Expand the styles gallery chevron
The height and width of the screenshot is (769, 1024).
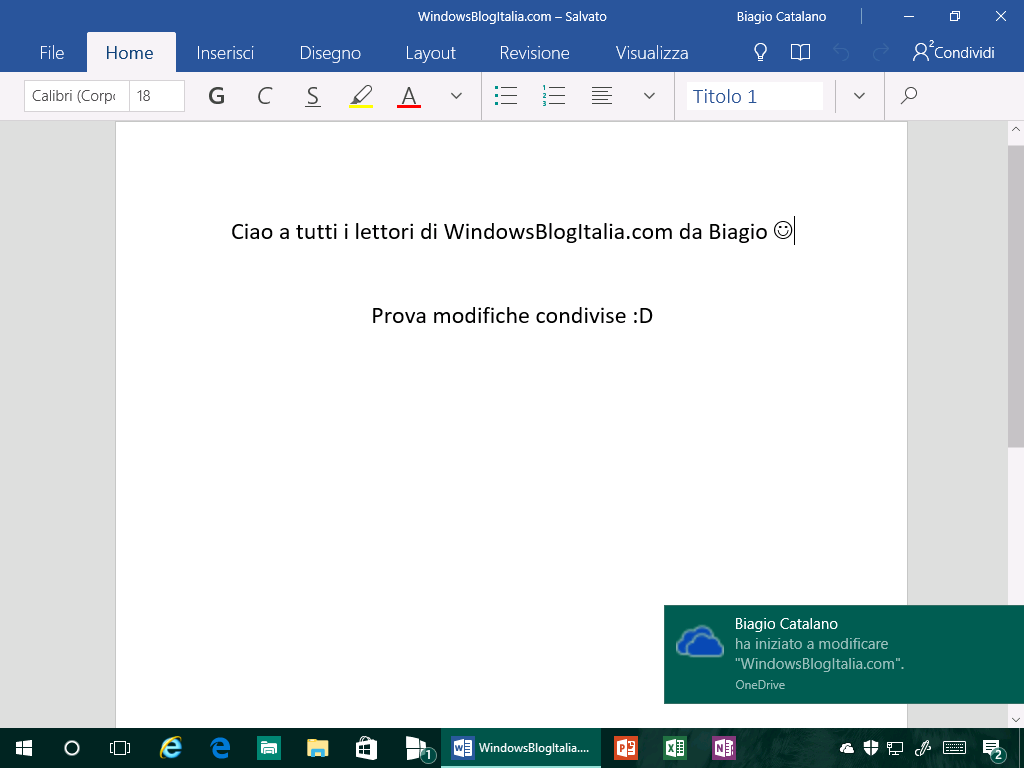[x=859, y=96]
